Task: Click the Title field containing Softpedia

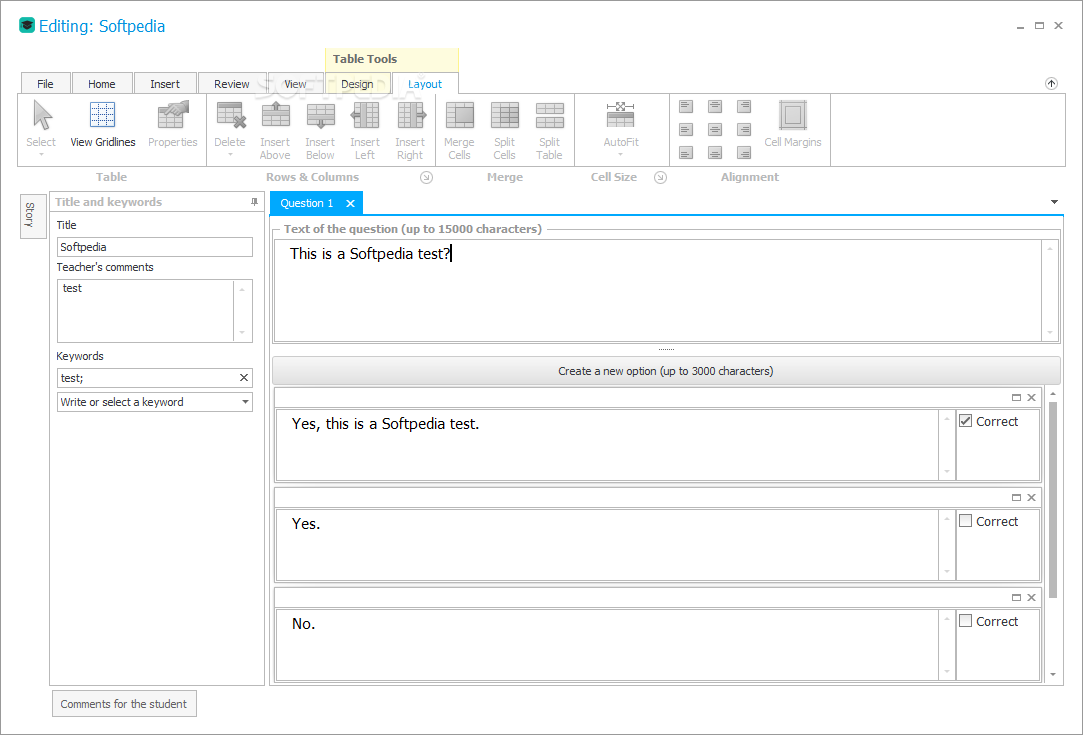Action: pos(155,247)
